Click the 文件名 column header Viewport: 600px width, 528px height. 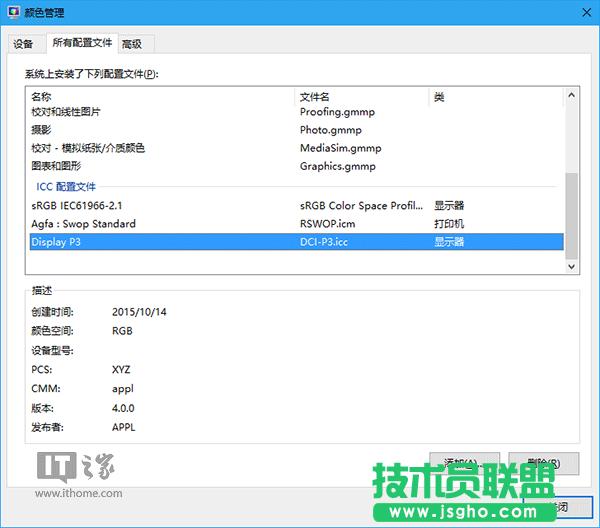coord(360,97)
